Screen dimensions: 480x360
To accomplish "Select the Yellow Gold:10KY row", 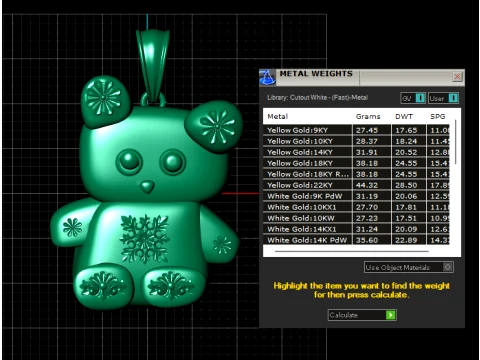I will [x=356, y=141].
